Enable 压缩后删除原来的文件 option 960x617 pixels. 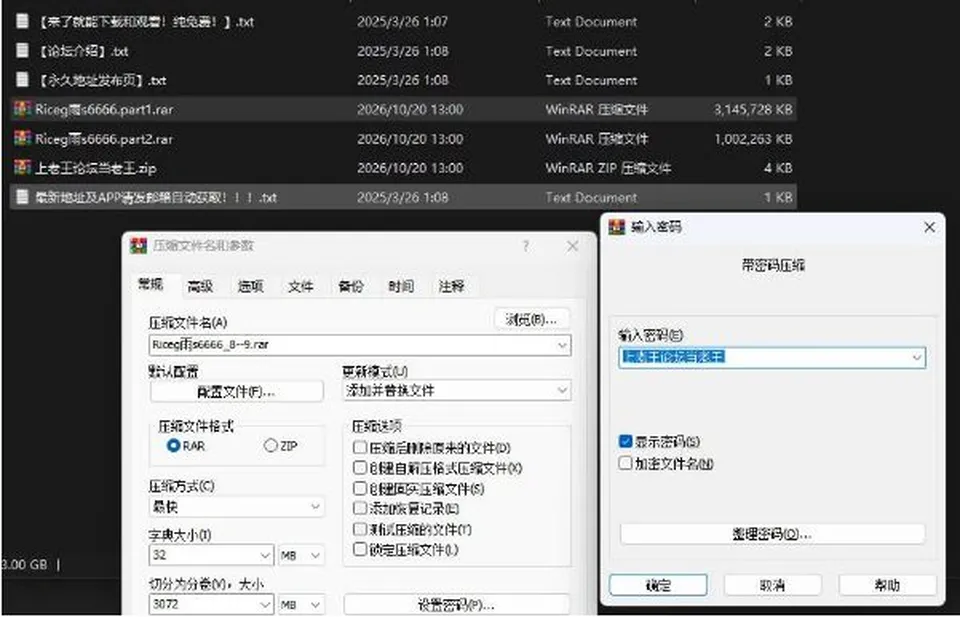point(360,447)
